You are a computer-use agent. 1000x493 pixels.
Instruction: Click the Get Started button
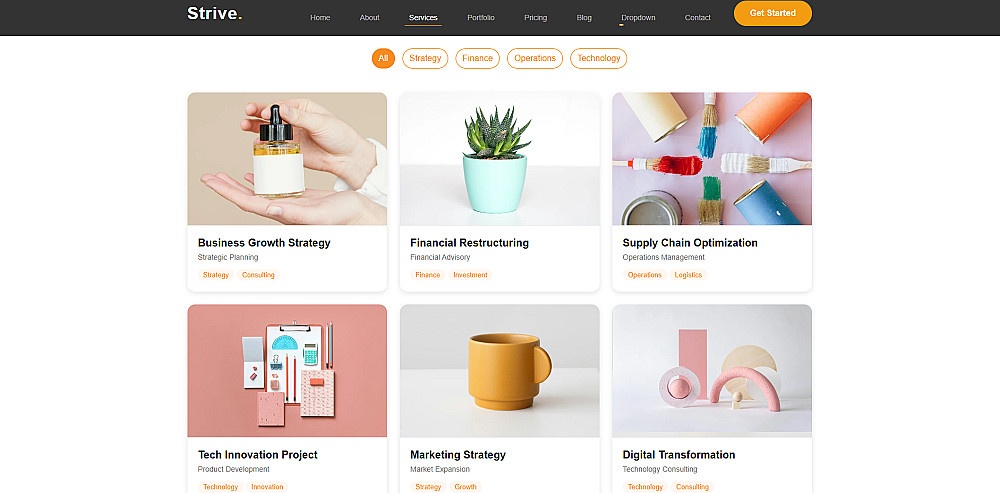coord(772,13)
